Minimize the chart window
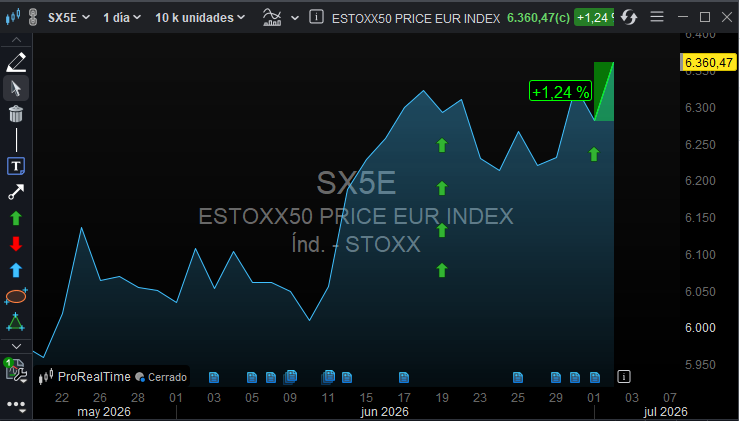Viewport: 740px width, 421px height. point(682,17)
